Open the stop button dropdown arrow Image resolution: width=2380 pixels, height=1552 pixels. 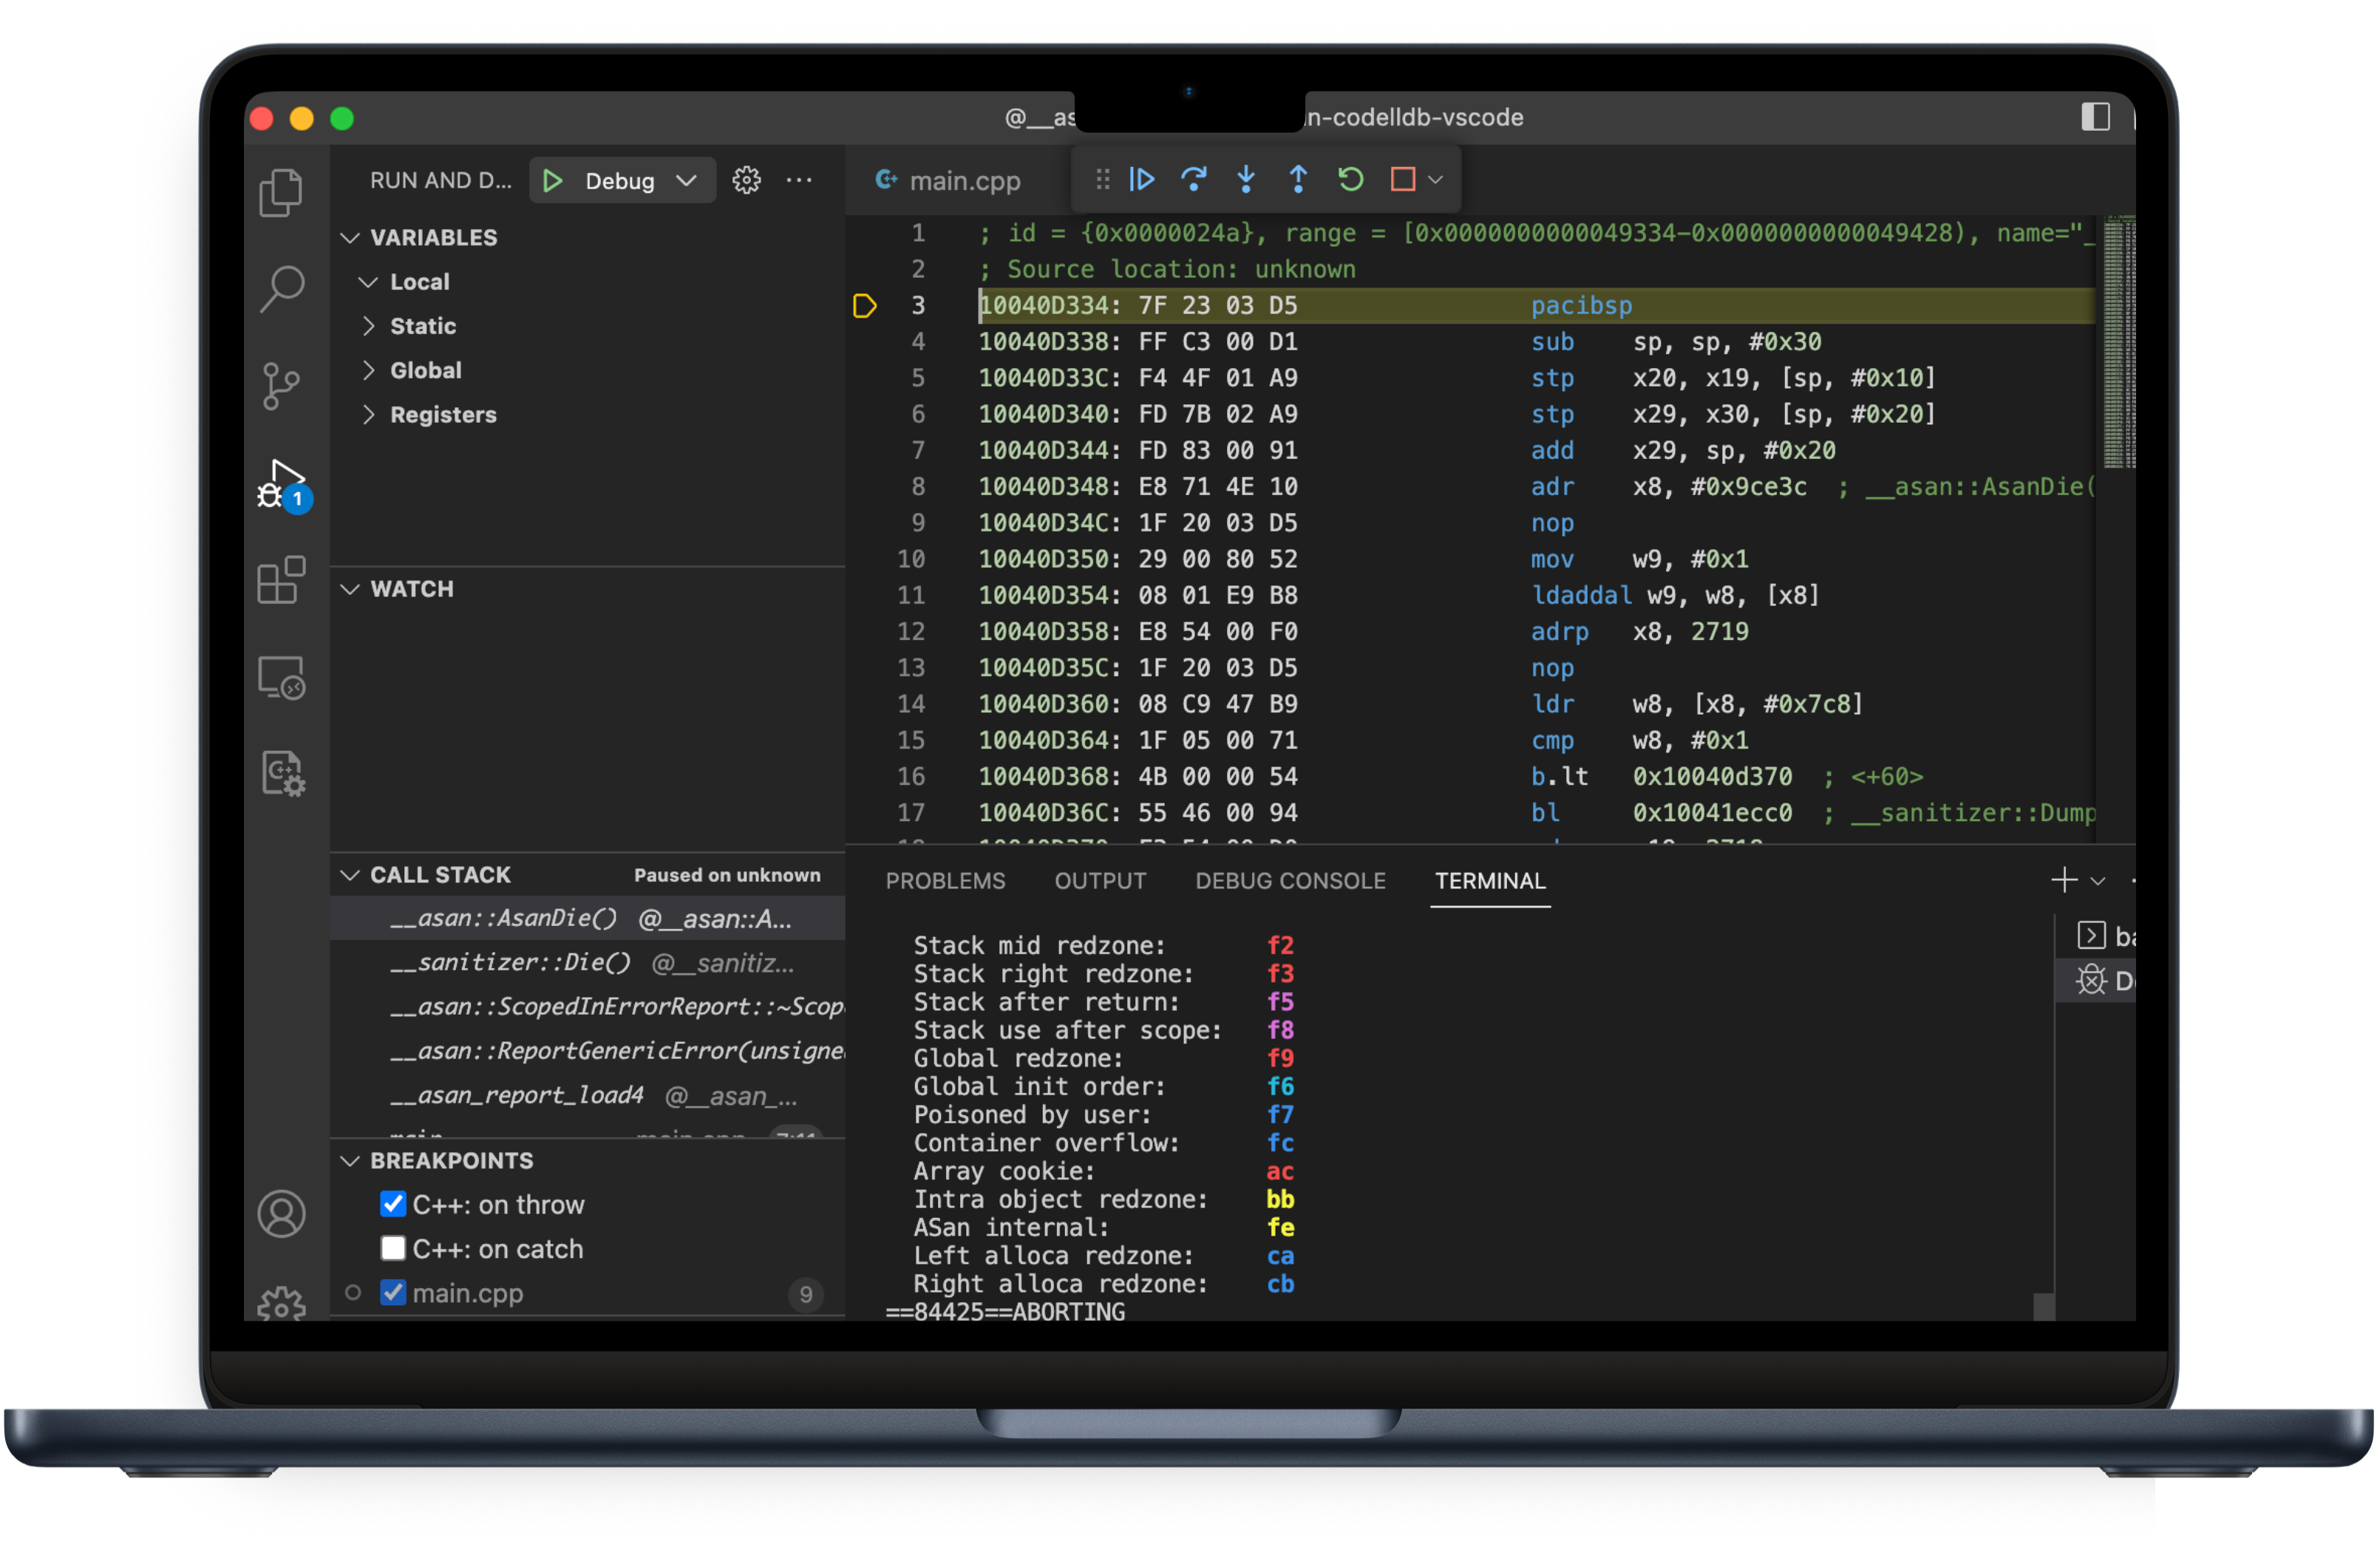pyautogui.click(x=1435, y=180)
